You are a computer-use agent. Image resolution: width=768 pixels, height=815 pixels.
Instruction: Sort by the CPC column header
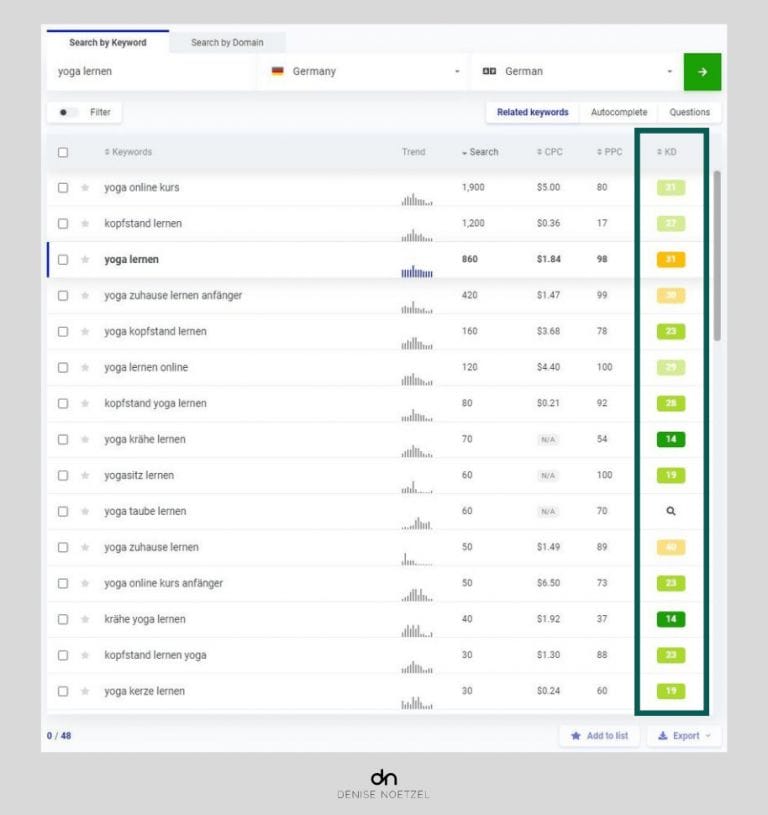click(550, 152)
